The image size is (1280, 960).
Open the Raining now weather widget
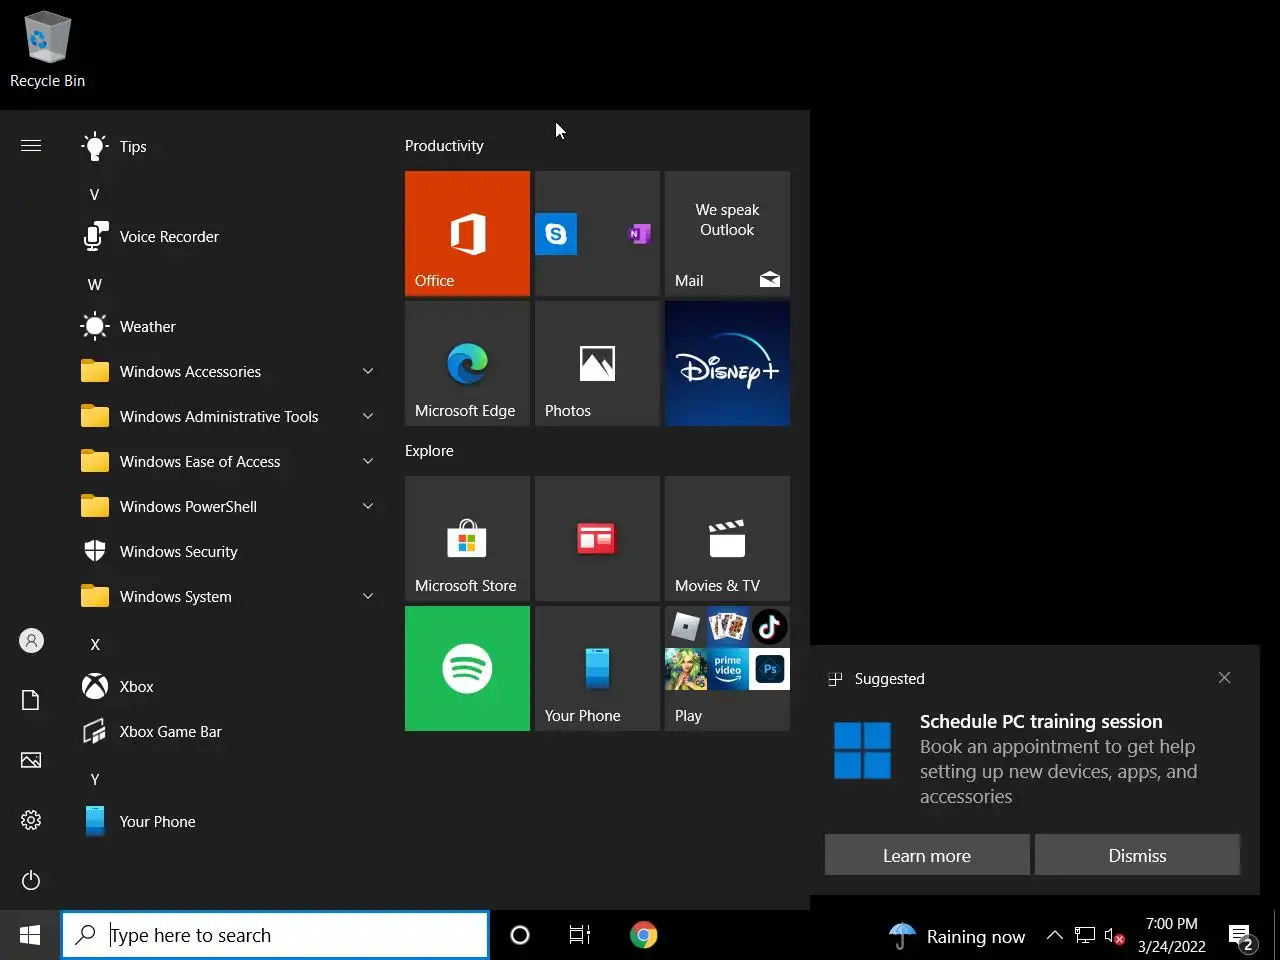pyautogui.click(x=957, y=936)
